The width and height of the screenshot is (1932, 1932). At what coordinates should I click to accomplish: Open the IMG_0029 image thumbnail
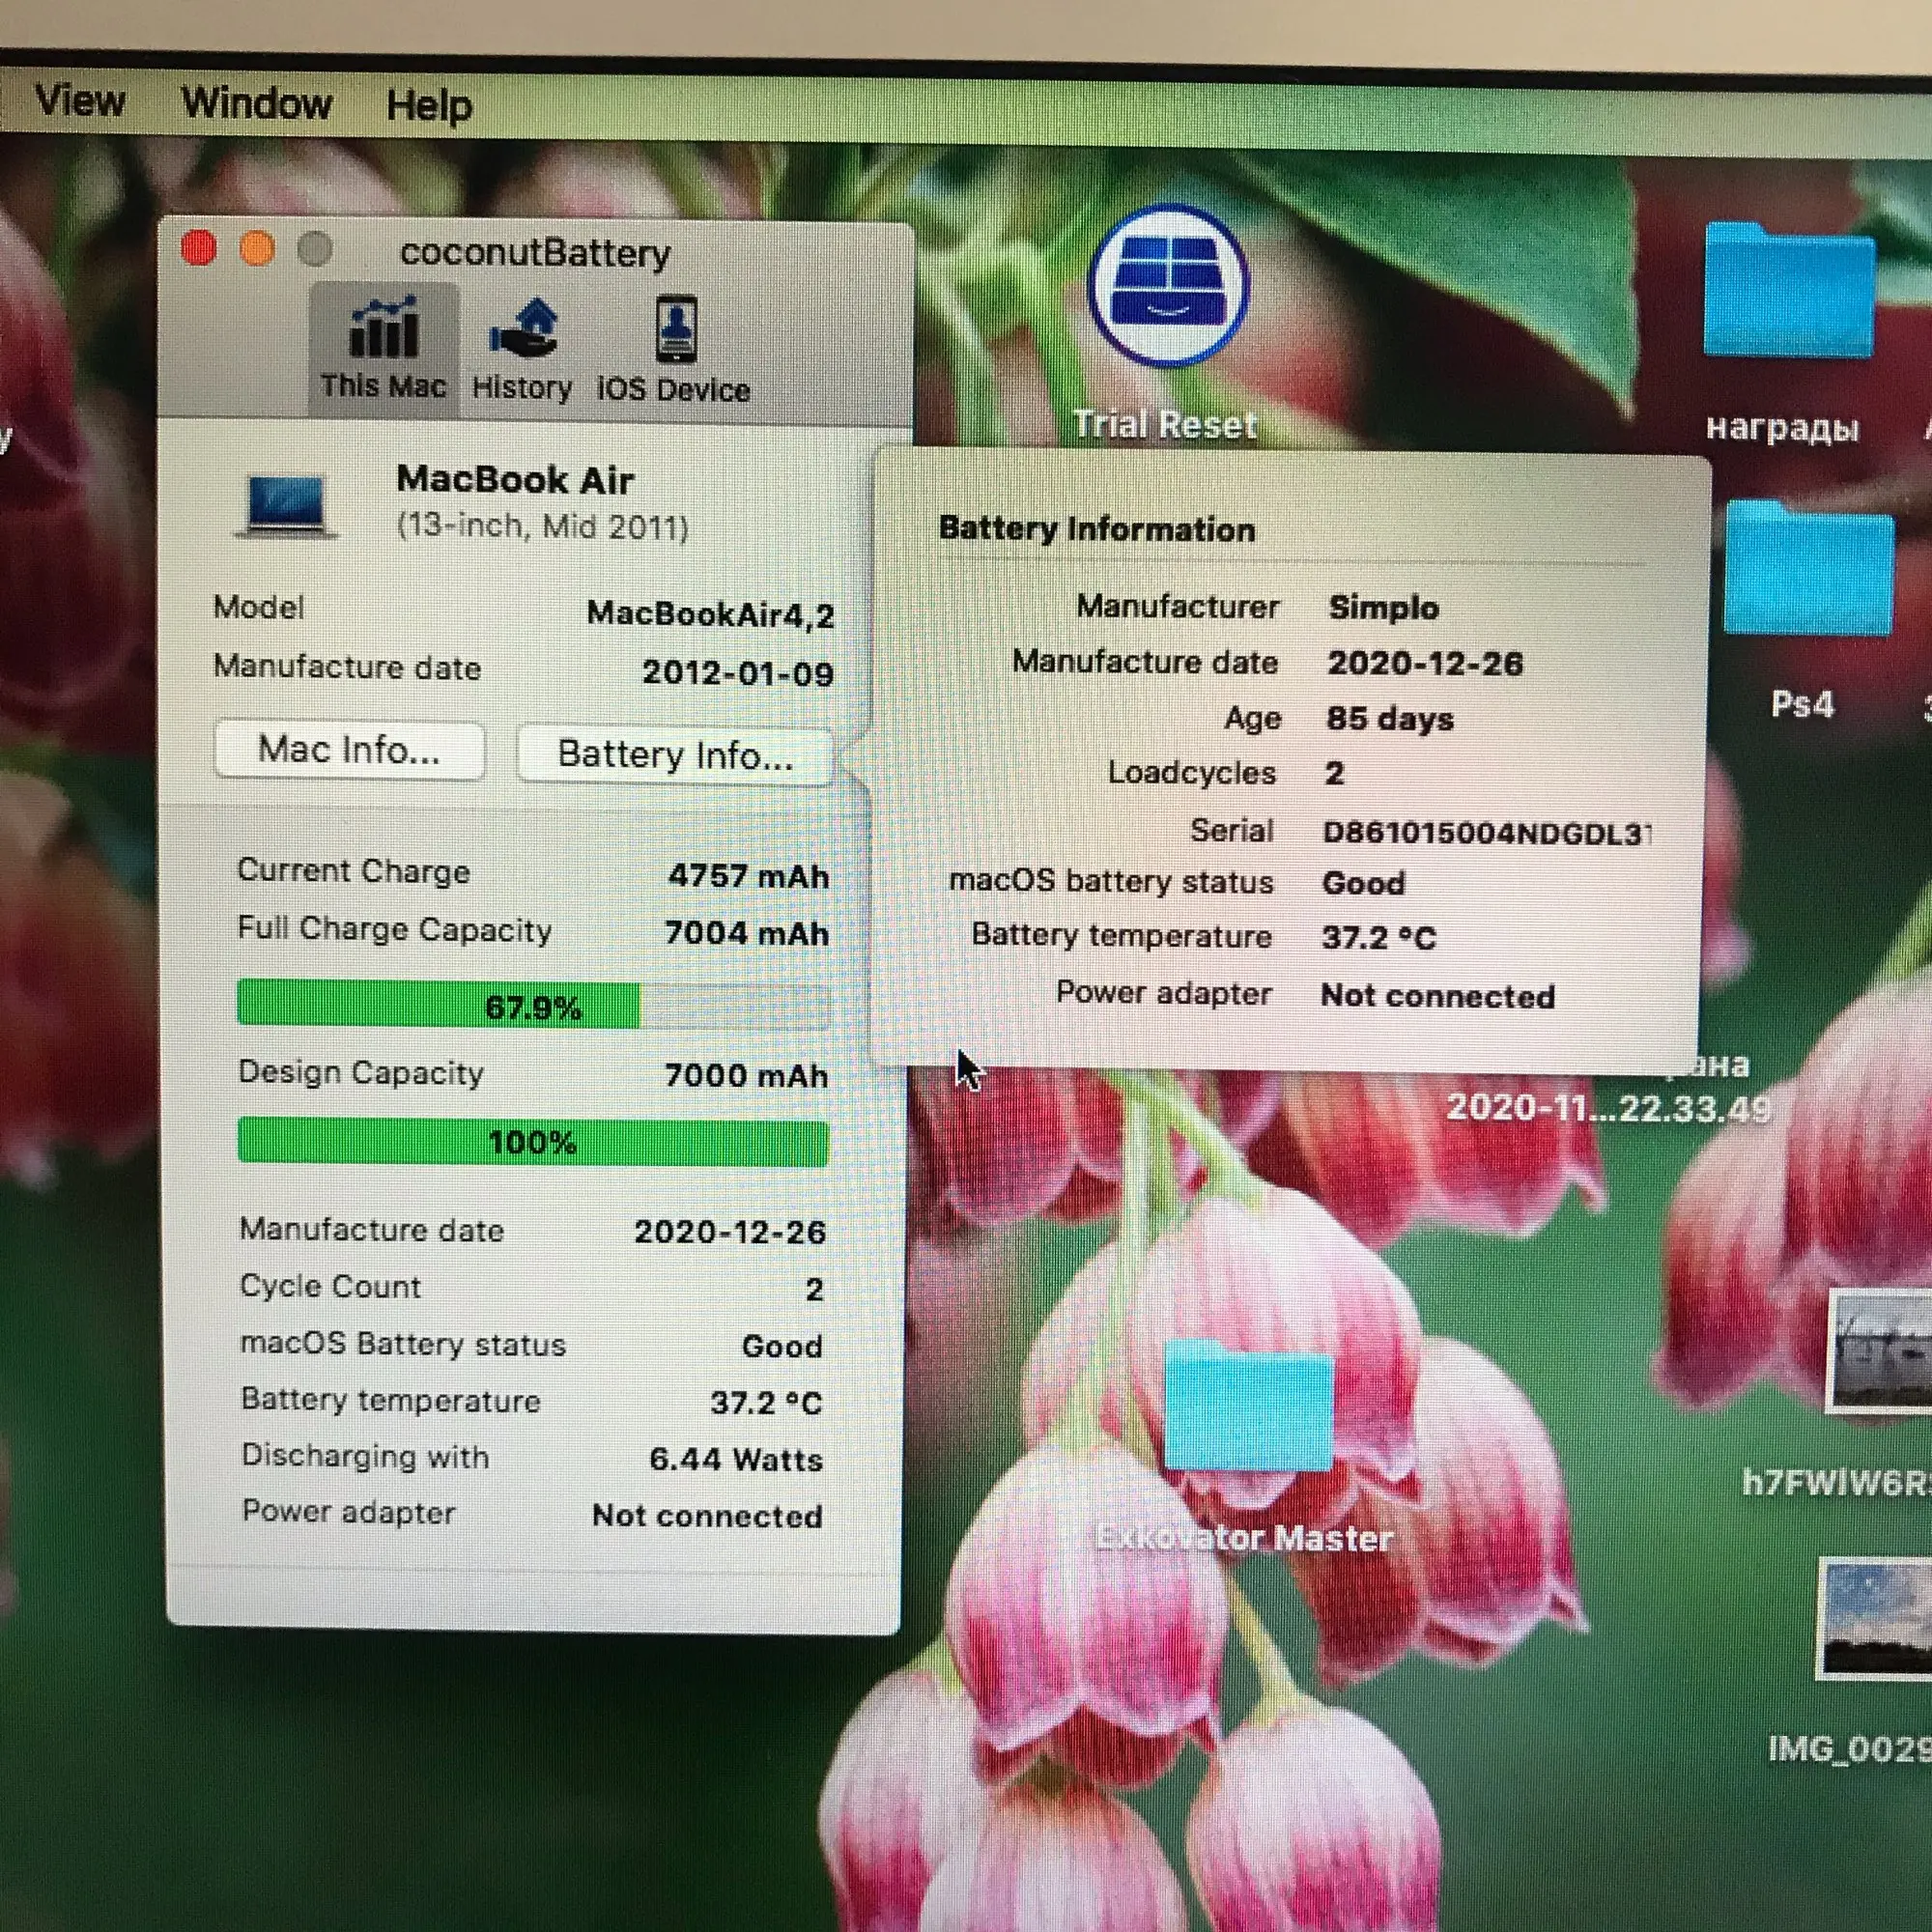1876,1618
